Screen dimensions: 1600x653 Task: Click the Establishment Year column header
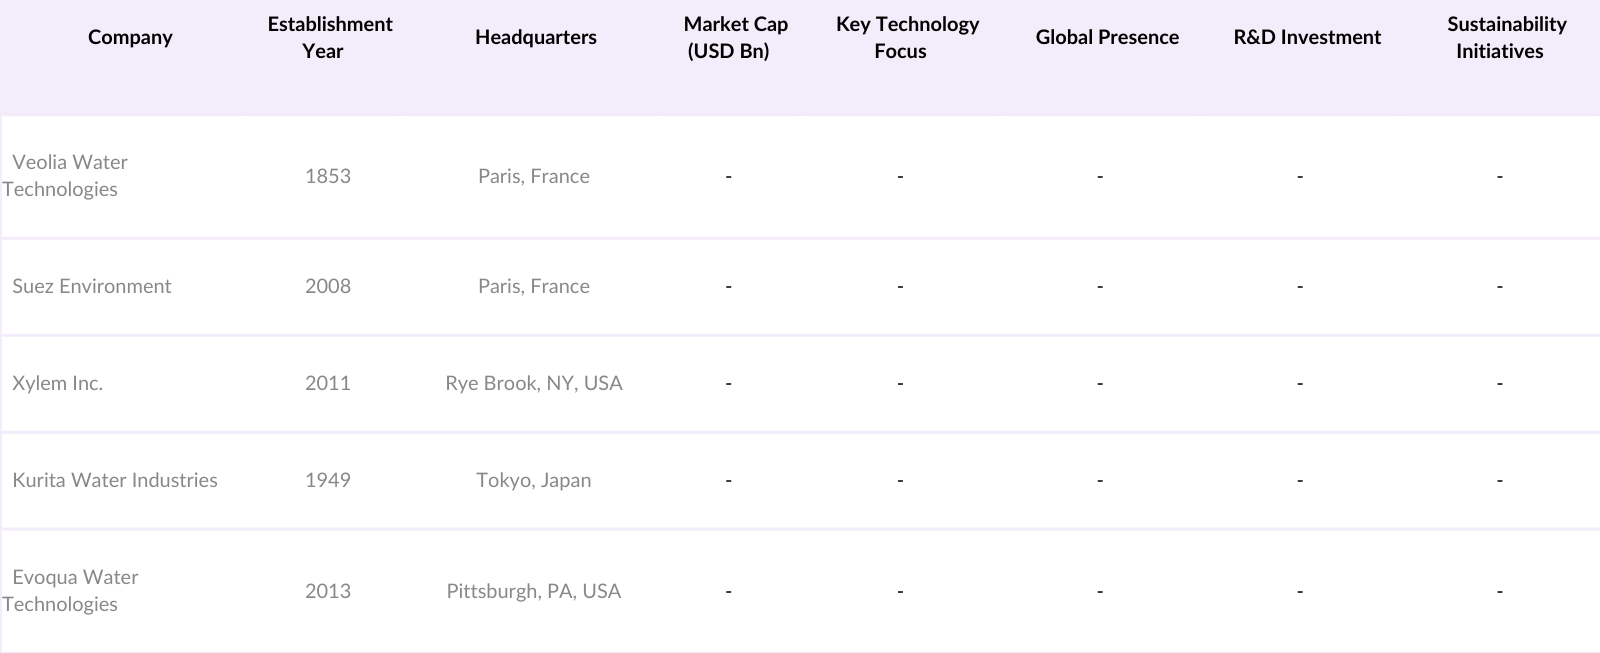pyautogui.click(x=329, y=38)
